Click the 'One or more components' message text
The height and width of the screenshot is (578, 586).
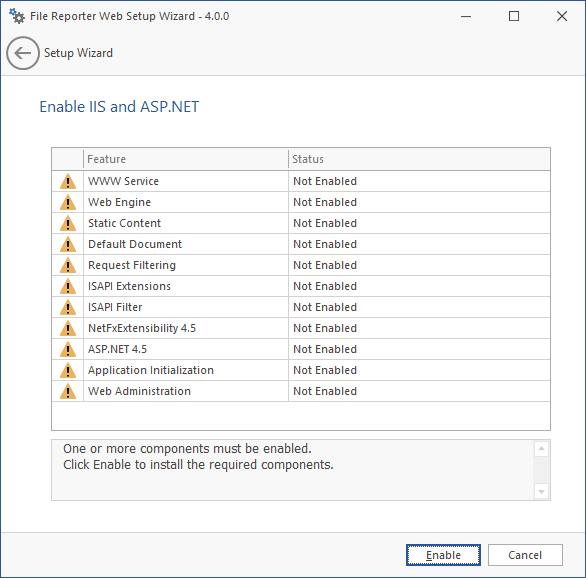pyautogui.click(x=187, y=448)
